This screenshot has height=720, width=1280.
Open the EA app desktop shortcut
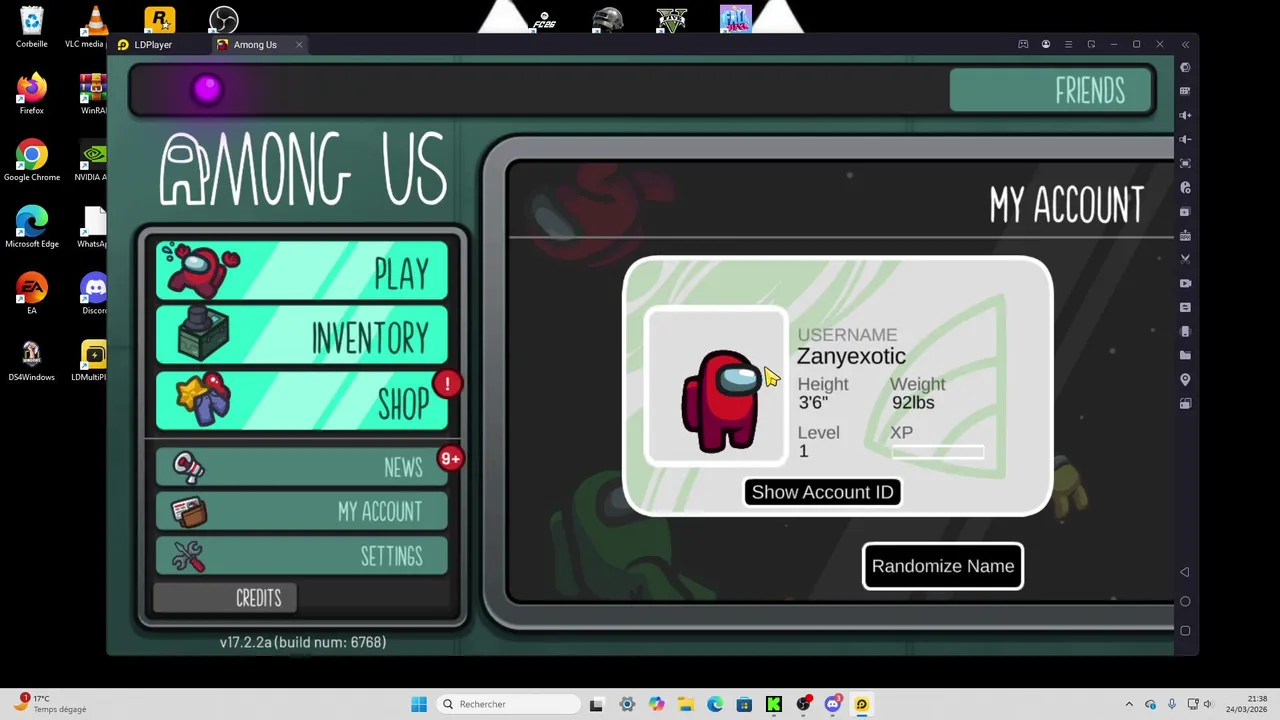[x=32, y=293]
